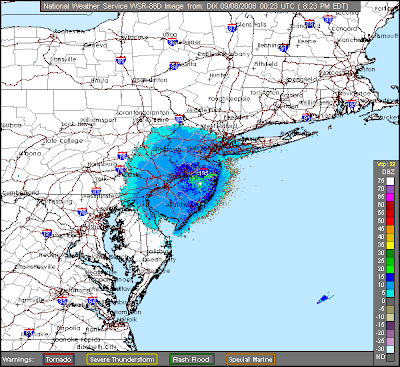400x367 pixels.
Task: Click the 60 dBZ dark red swatch
Action: 390,205
